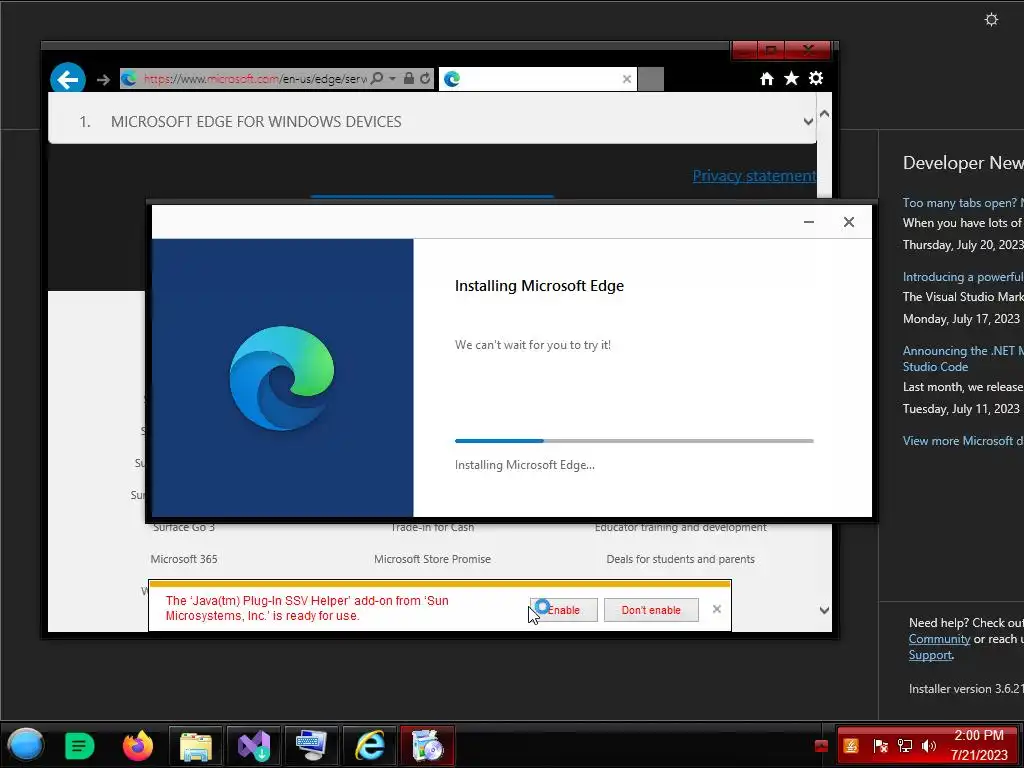Image resolution: width=1024 pixels, height=768 pixels.
Task: Open the settings gear at top right
Action: pos(991,20)
